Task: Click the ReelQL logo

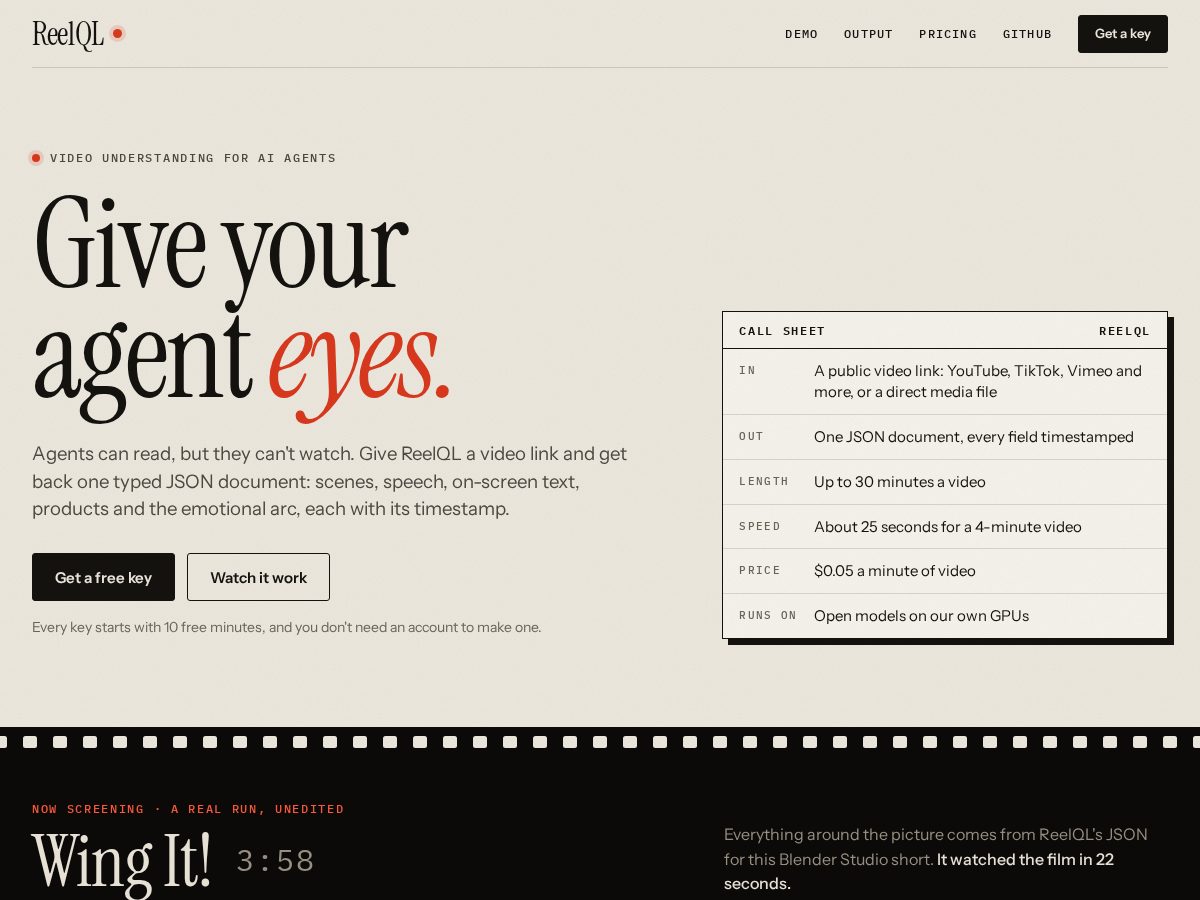Action: (x=68, y=34)
